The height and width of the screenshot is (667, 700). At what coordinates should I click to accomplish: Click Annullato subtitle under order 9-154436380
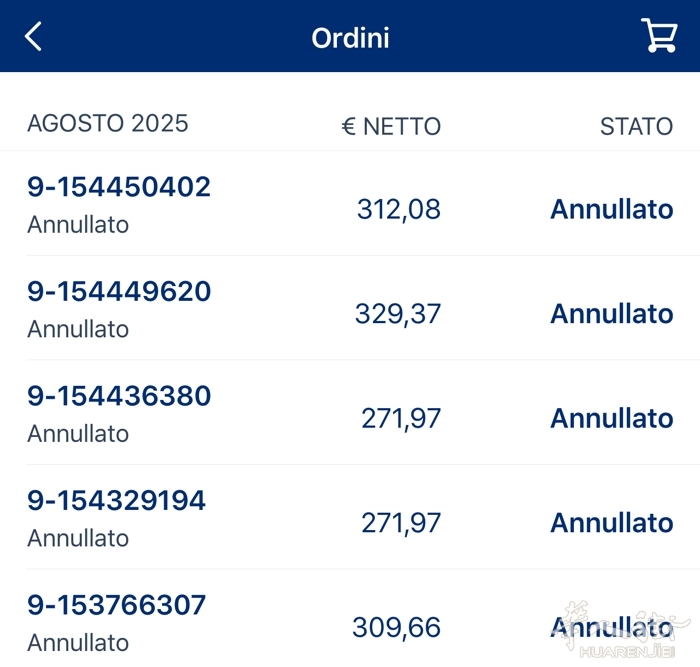(x=78, y=434)
